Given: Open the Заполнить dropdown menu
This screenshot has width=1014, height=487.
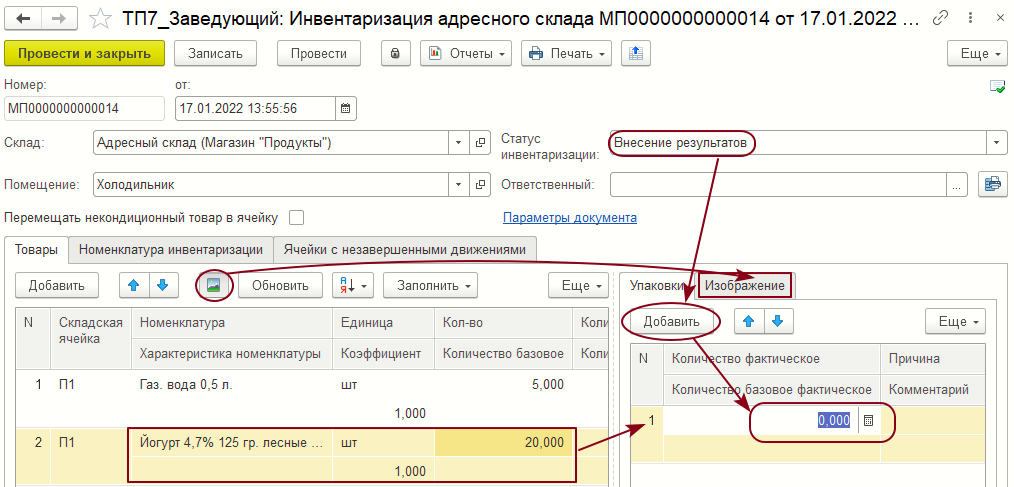Looking at the screenshot, I should pyautogui.click(x=429, y=286).
